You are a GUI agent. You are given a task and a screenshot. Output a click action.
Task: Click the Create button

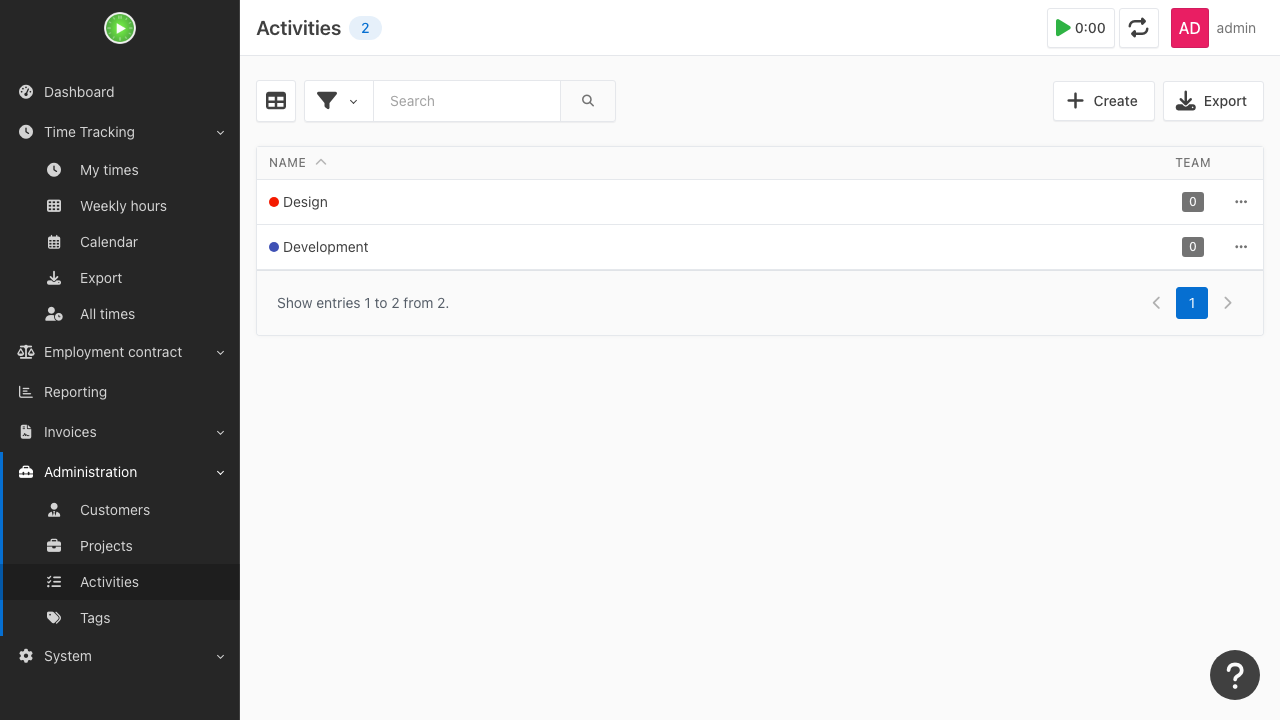(x=1103, y=101)
